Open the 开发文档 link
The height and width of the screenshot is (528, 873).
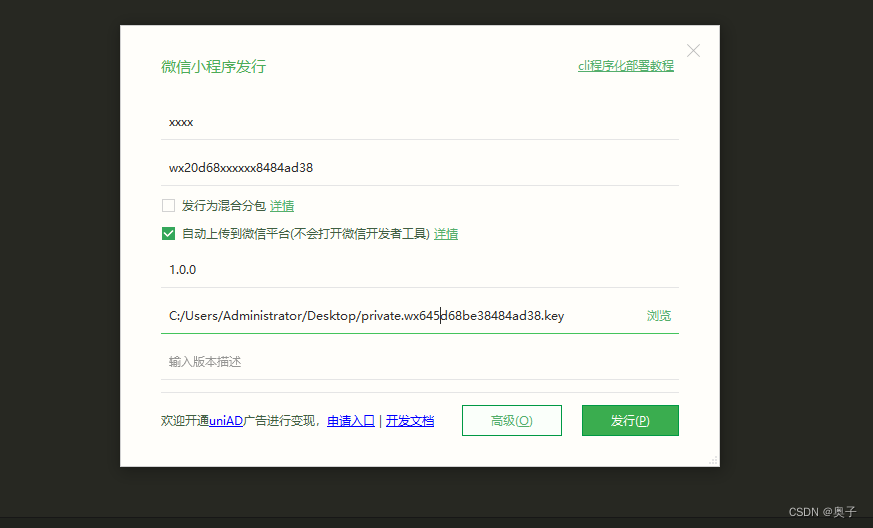[410, 421]
